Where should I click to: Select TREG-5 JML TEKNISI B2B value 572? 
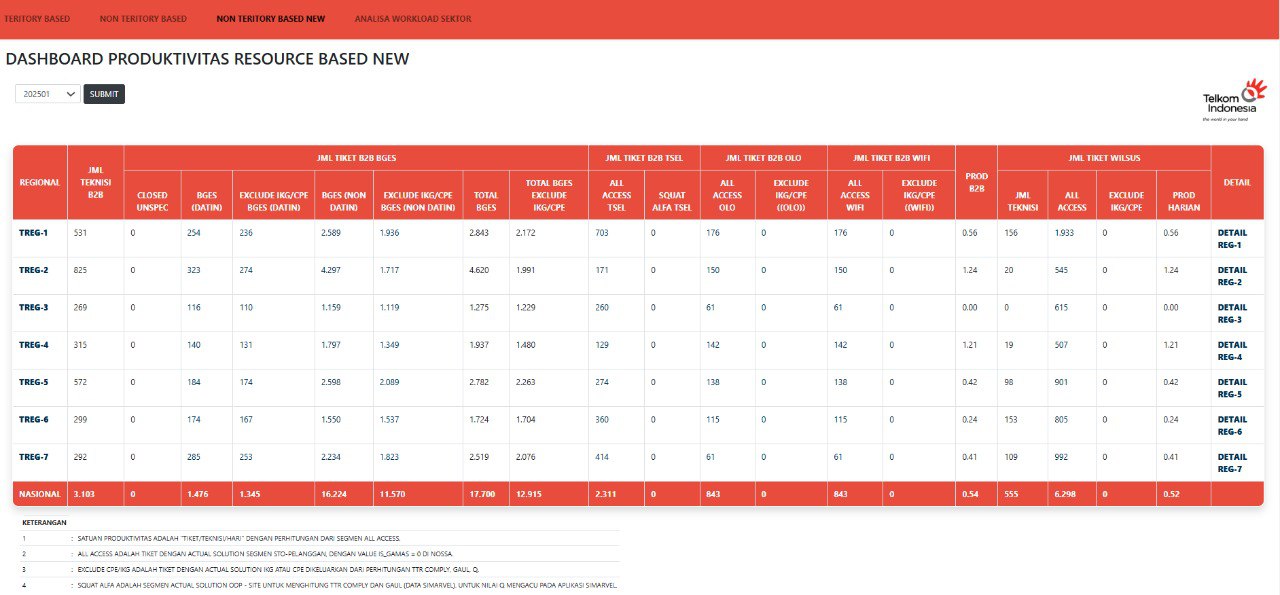81,382
